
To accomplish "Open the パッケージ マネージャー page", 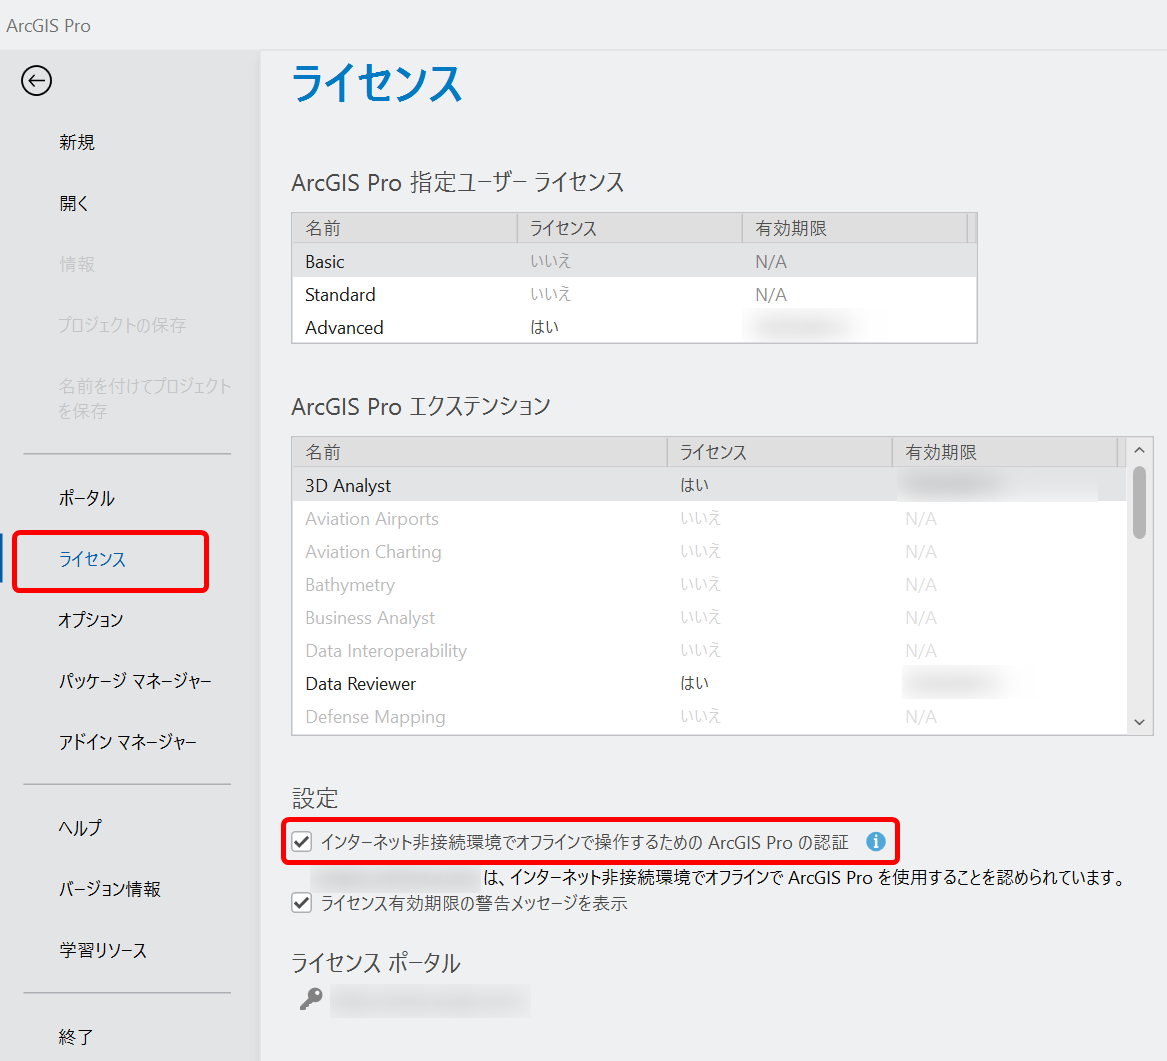I will (x=135, y=682).
